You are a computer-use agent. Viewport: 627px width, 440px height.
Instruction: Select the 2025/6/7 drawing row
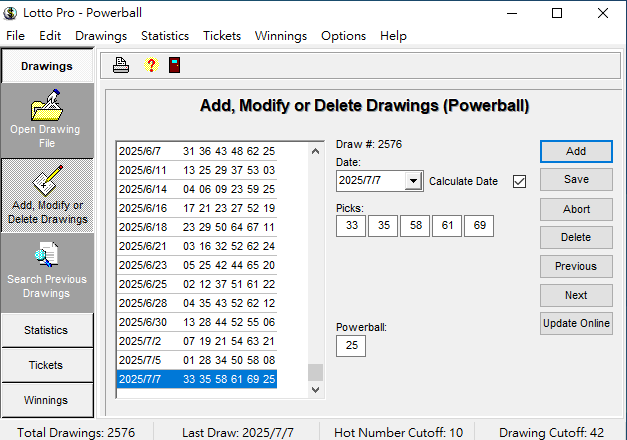(197, 151)
